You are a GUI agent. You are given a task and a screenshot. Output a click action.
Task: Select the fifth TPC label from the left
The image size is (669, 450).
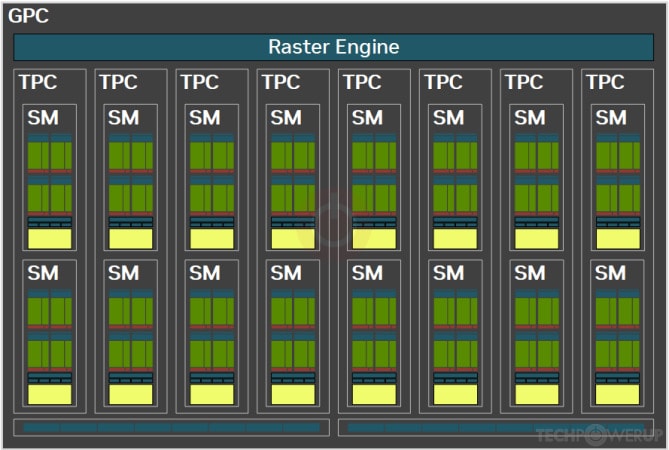tap(362, 83)
